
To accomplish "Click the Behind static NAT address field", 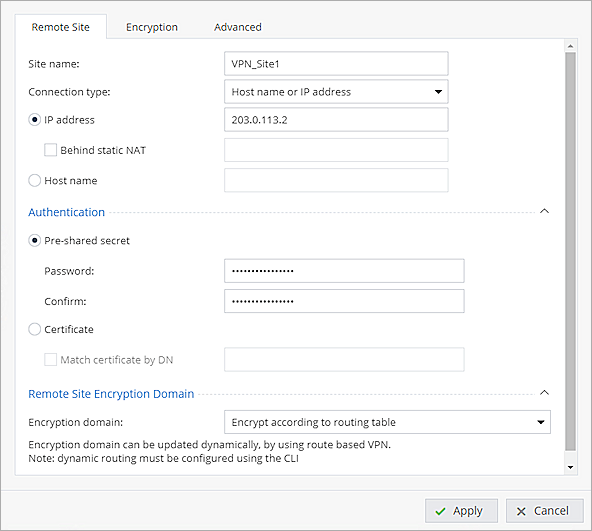I will [336, 150].
